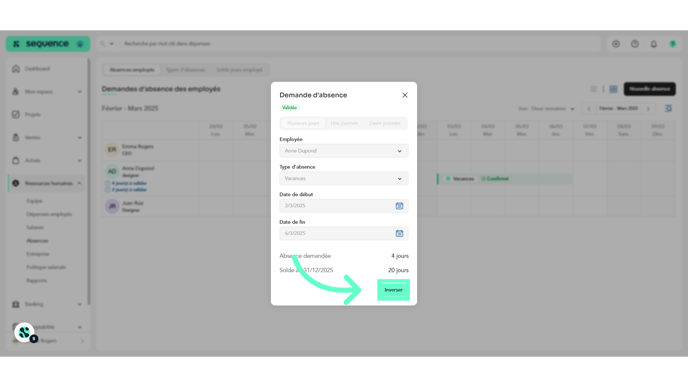Viewport: 688px width, 387px height.
Task: Switch to the Solde jours employé tab
Action: pyautogui.click(x=239, y=70)
